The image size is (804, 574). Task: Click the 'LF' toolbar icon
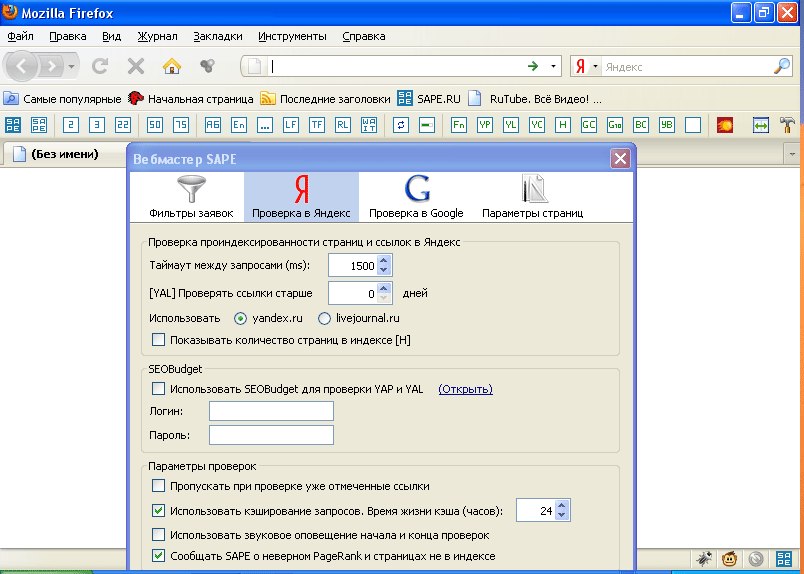click(x=291, y=125)
